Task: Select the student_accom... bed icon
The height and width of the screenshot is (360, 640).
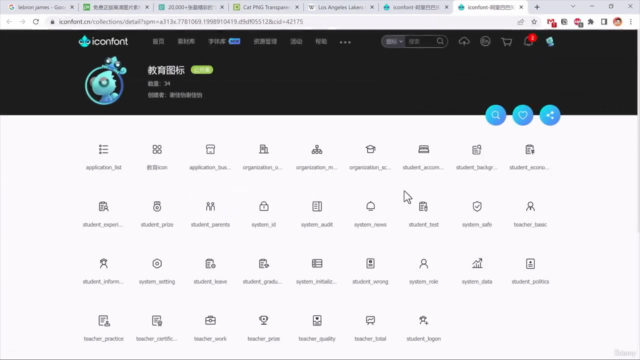Action: [x=424, y=149]
